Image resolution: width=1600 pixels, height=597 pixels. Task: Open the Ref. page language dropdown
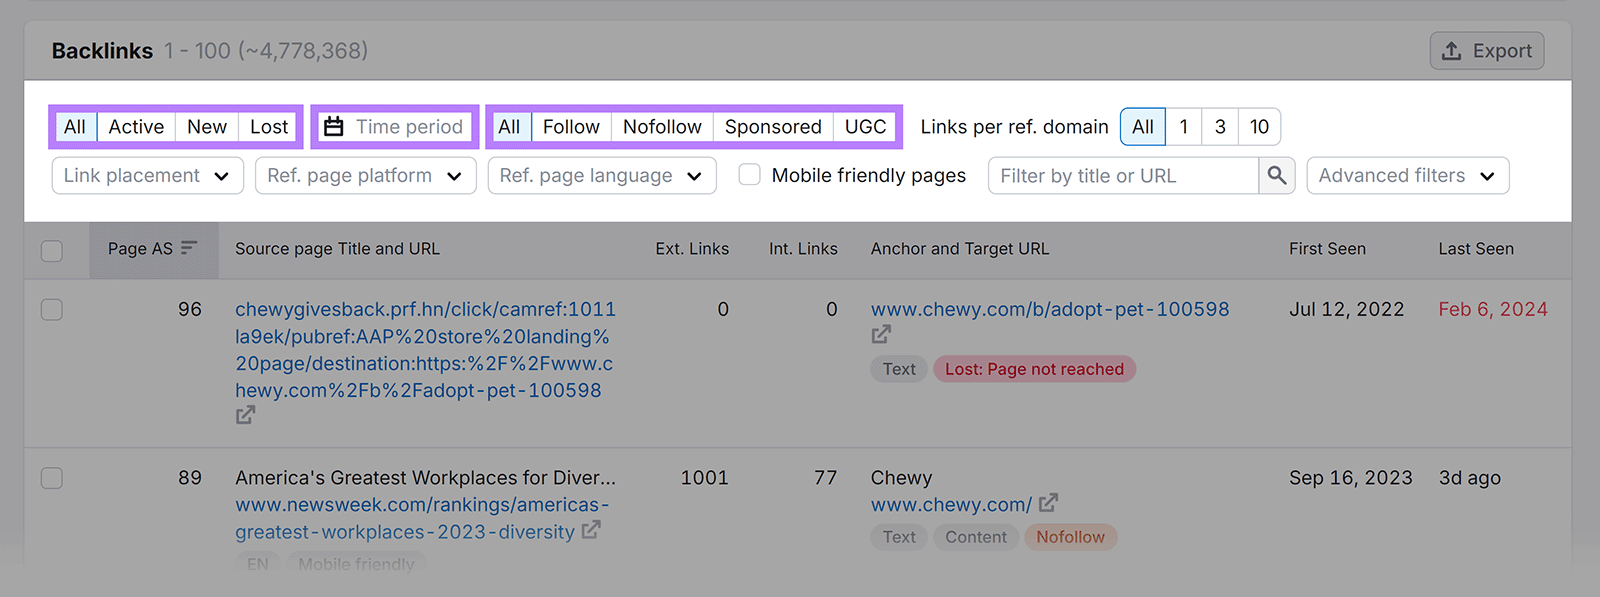601,176
